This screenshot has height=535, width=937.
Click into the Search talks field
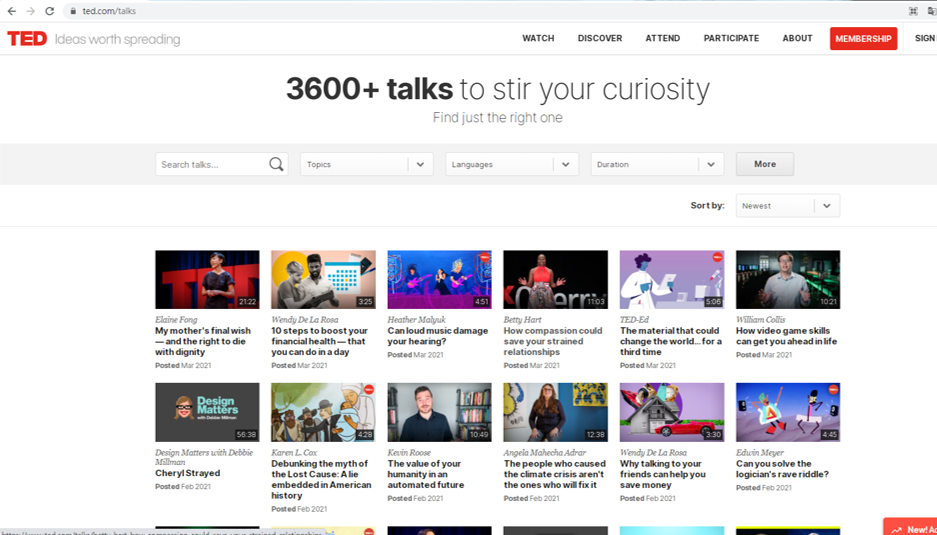212,165
